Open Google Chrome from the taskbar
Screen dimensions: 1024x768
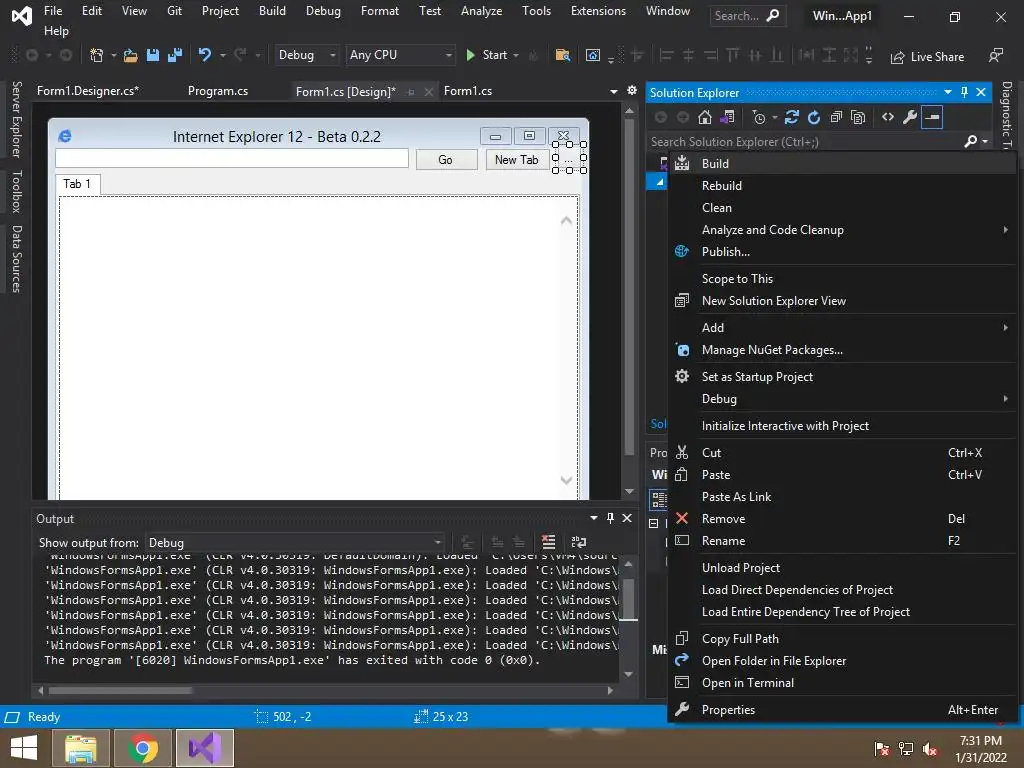[142, 748]
